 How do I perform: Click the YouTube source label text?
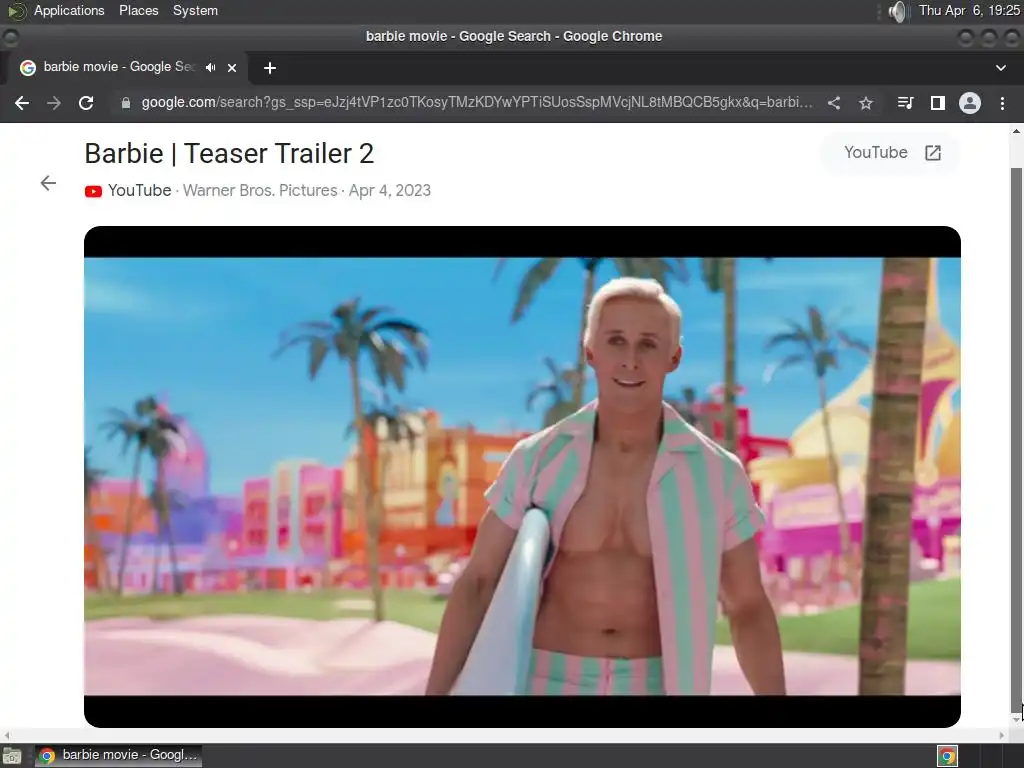[x=139, y=190]
